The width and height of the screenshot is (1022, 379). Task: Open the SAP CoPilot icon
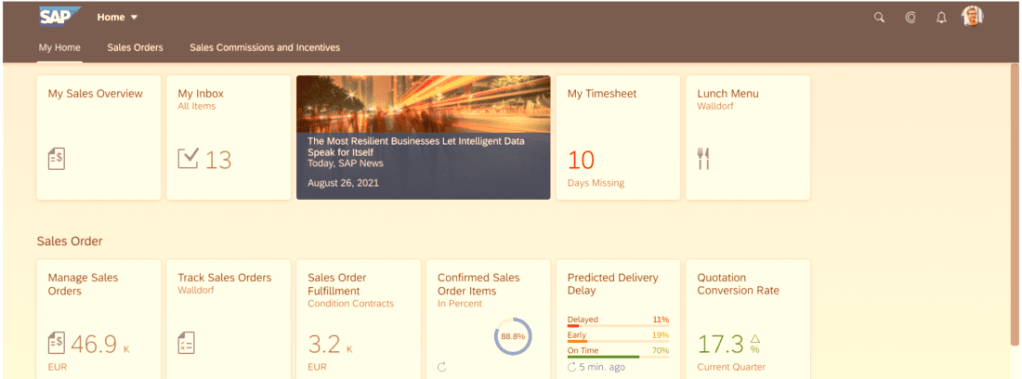(911, 18)
